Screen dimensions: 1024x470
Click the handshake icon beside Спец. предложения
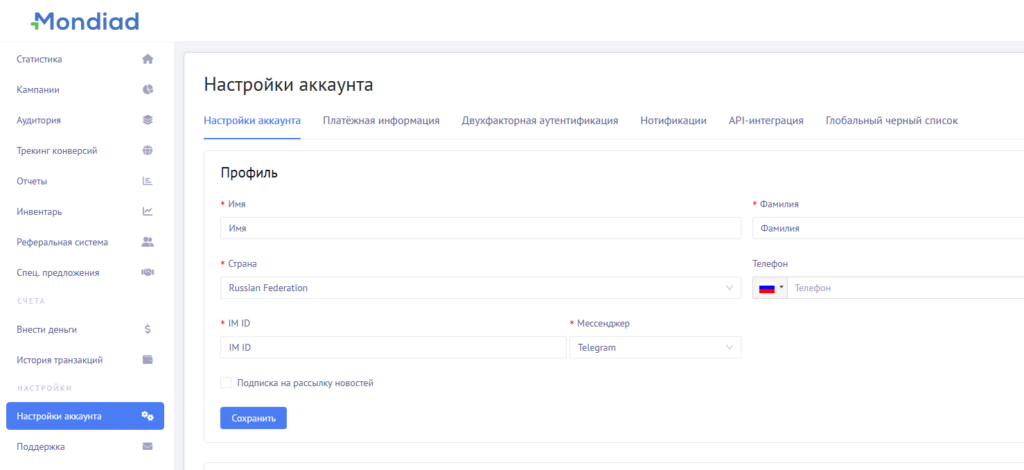coord(148,272)
